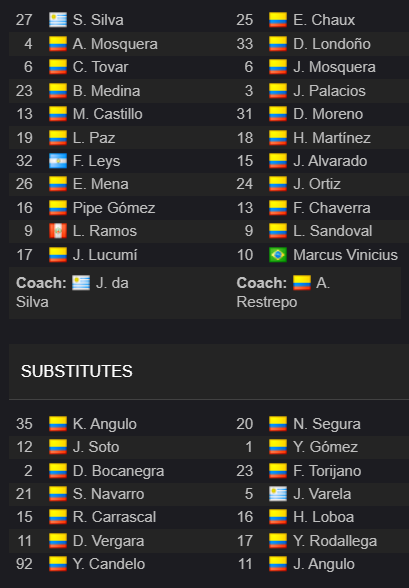409x588 pixels.
Task: Click the Colombia flag beside A. Restrepo
Action: (302, 283)
